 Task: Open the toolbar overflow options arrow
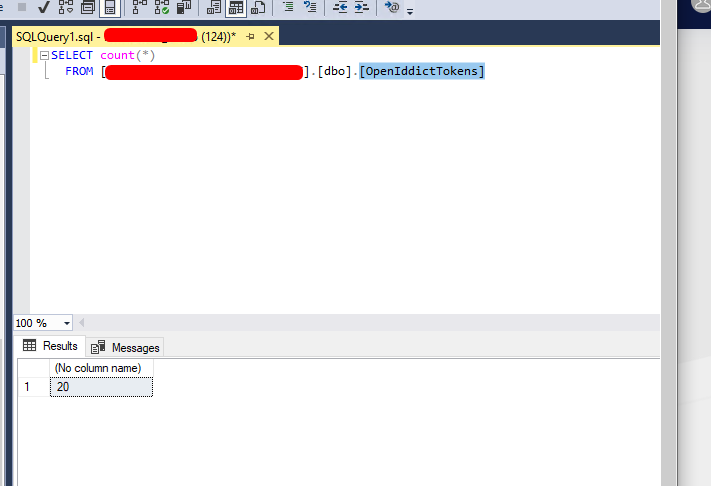click(x=410, y=11)
